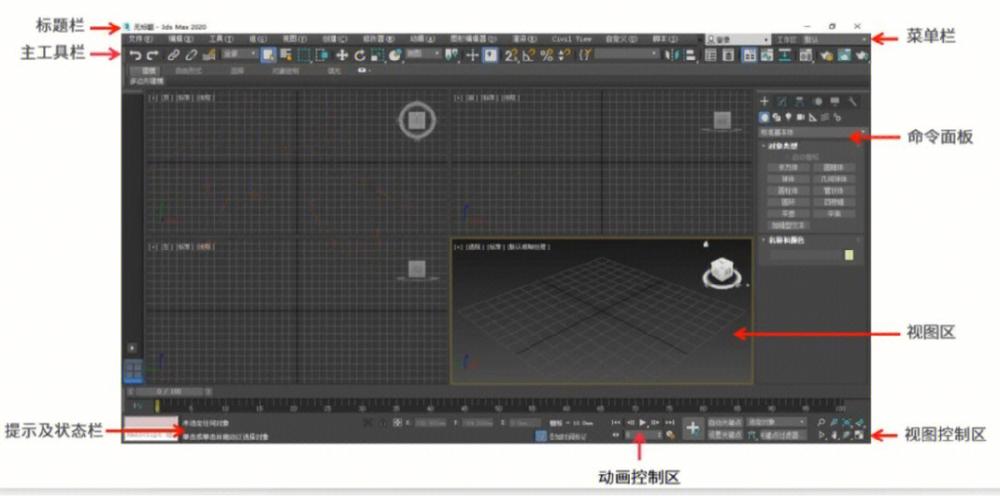The width and height of the screenshot is (1000, 500).
Task: Open the Scripting menu
Action: click(665, 39)
